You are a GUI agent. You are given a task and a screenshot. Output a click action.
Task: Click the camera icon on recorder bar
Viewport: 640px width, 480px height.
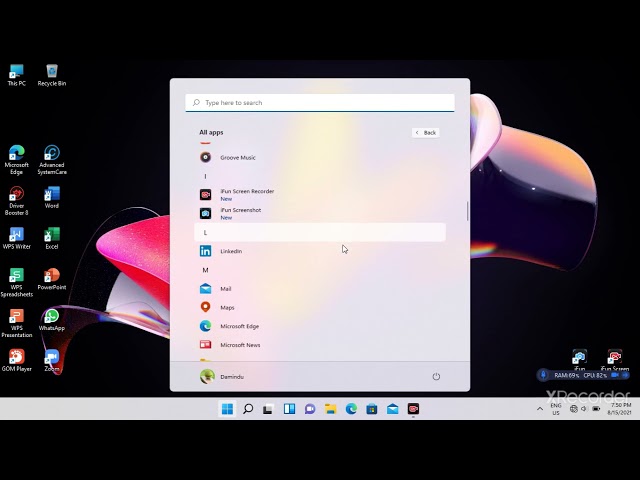click(x=615, y=375)
